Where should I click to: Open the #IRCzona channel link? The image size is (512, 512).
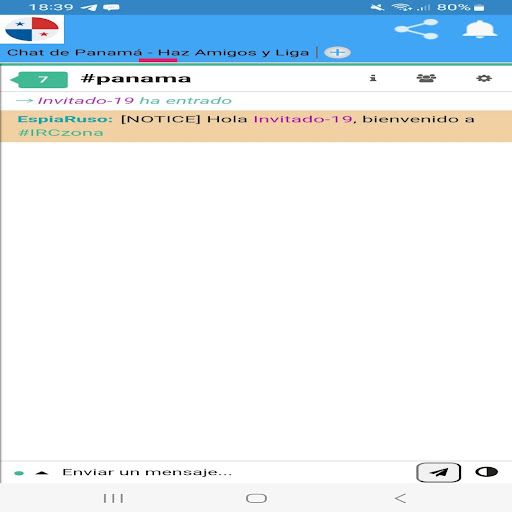(x=60, y=133)
